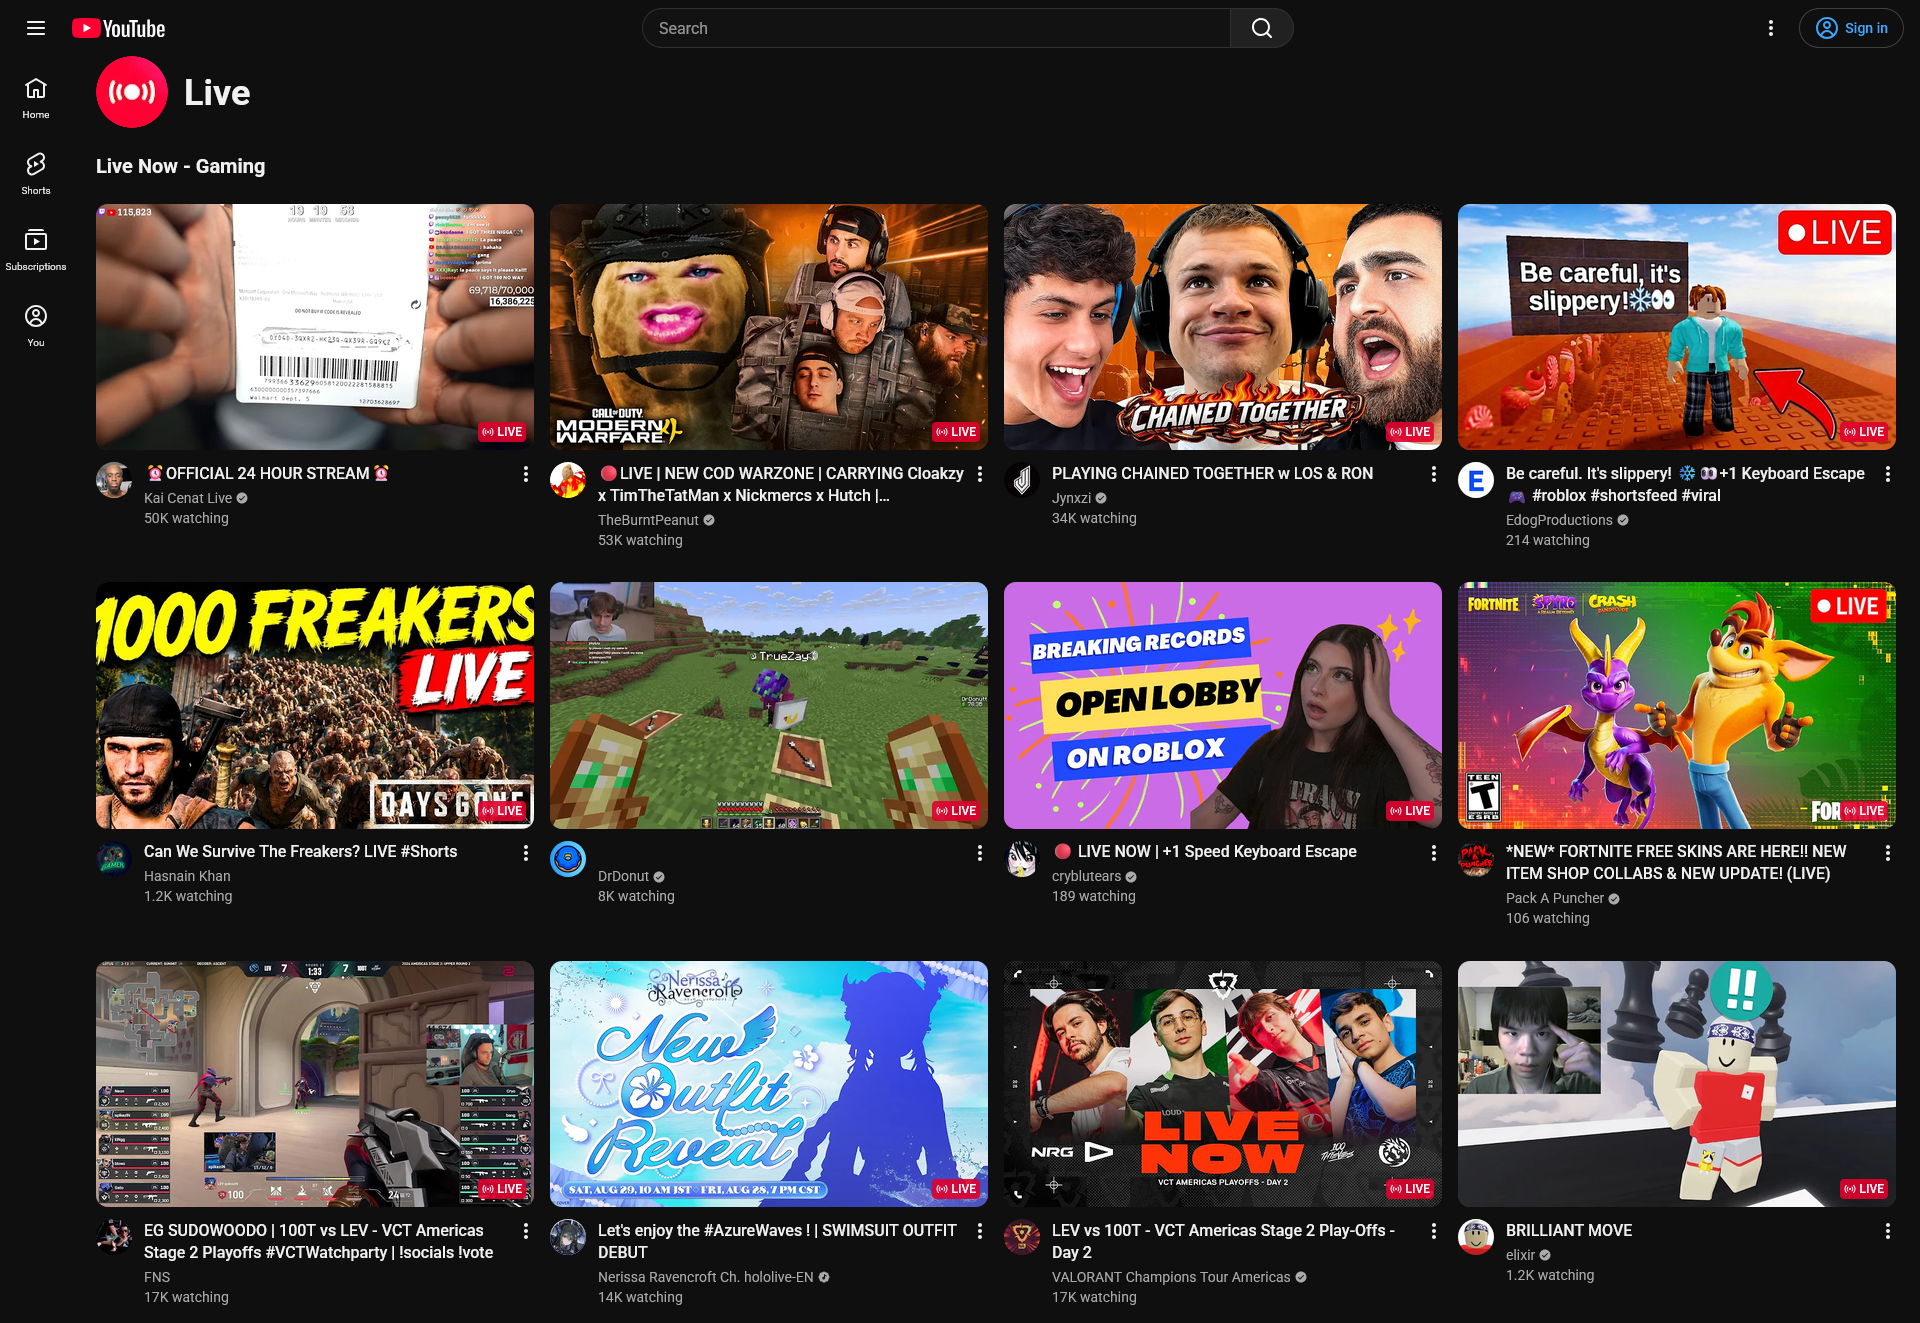1920x1323 pixels.
Task: Open options for NEW COD WARZONE video
Action: [x=980, y=474]
